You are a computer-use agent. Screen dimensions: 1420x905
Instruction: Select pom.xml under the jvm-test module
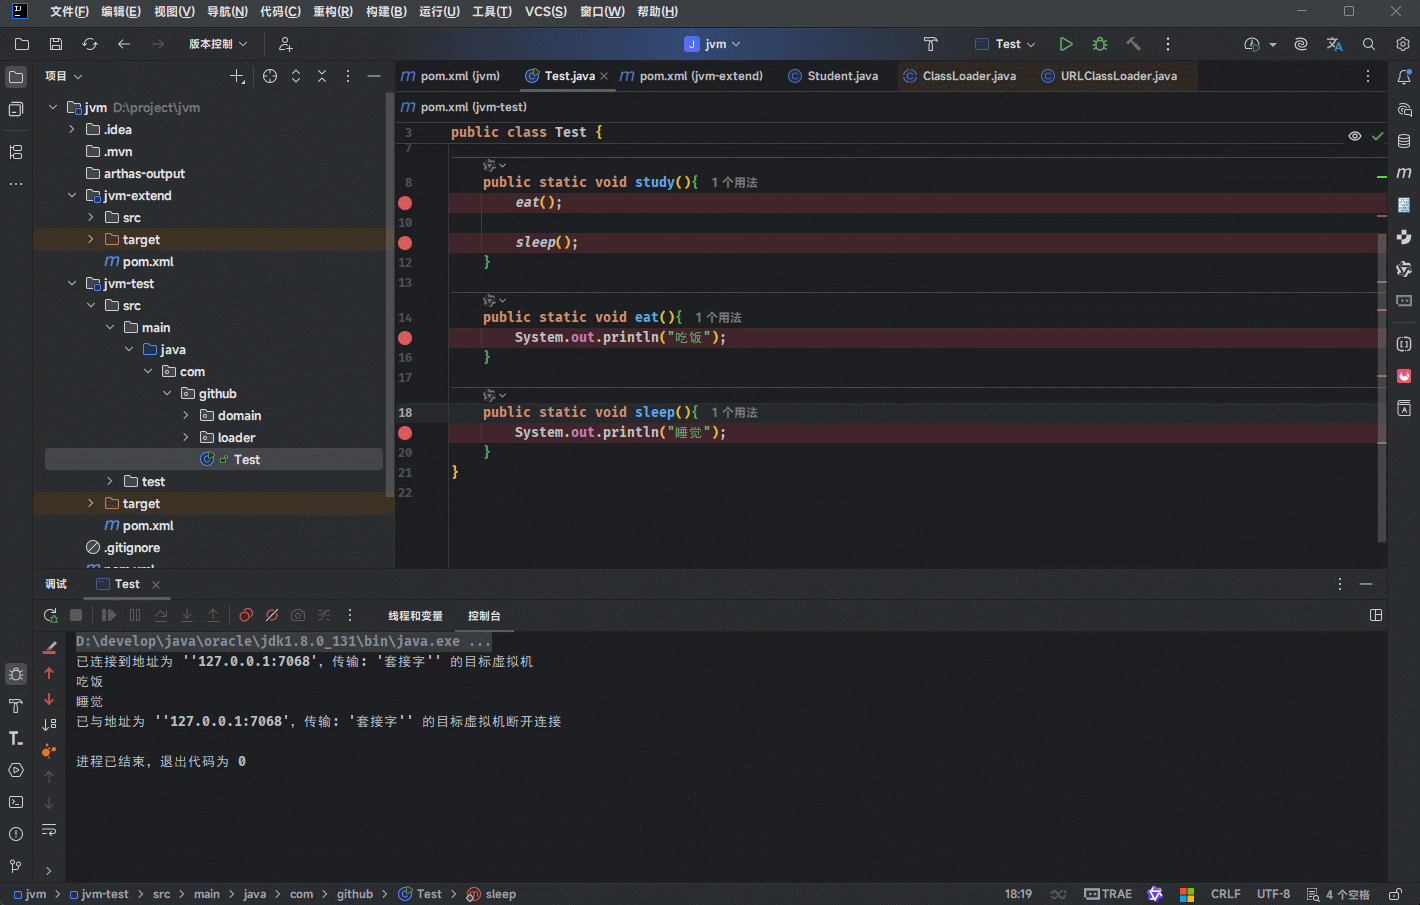point(148,526)
